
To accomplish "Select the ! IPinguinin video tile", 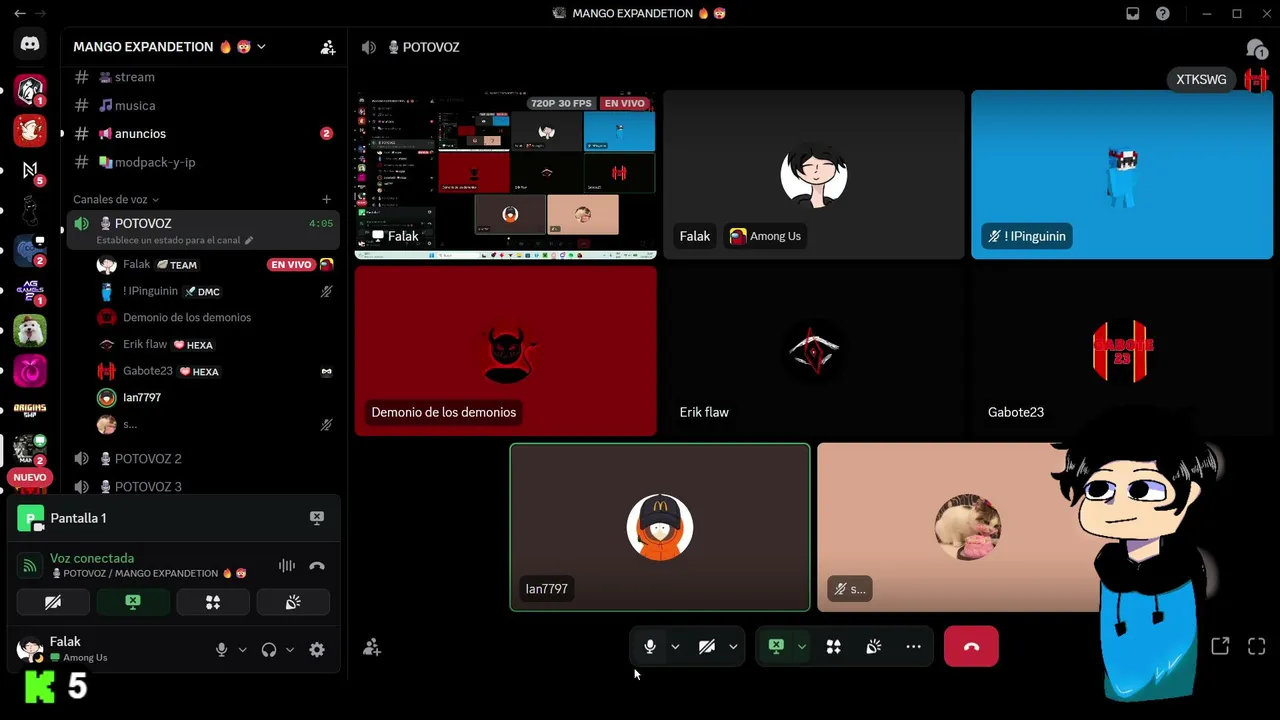I will click(x=1122, y=174).
